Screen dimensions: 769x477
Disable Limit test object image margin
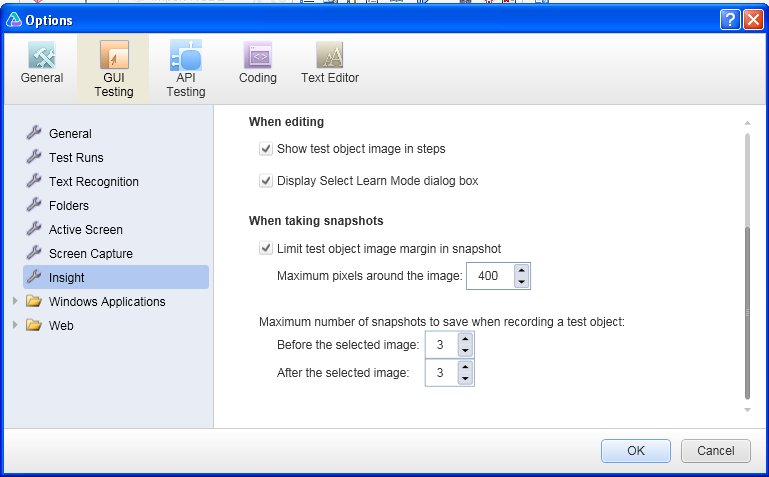point(266,249)
